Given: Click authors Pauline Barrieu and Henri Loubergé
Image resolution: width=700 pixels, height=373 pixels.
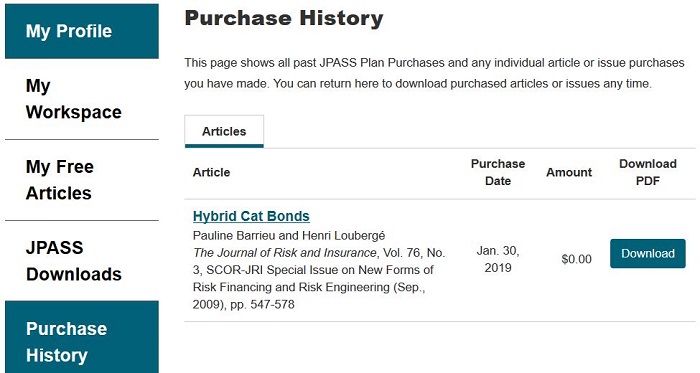Looking at the screenshot, I should click(289, 235).
